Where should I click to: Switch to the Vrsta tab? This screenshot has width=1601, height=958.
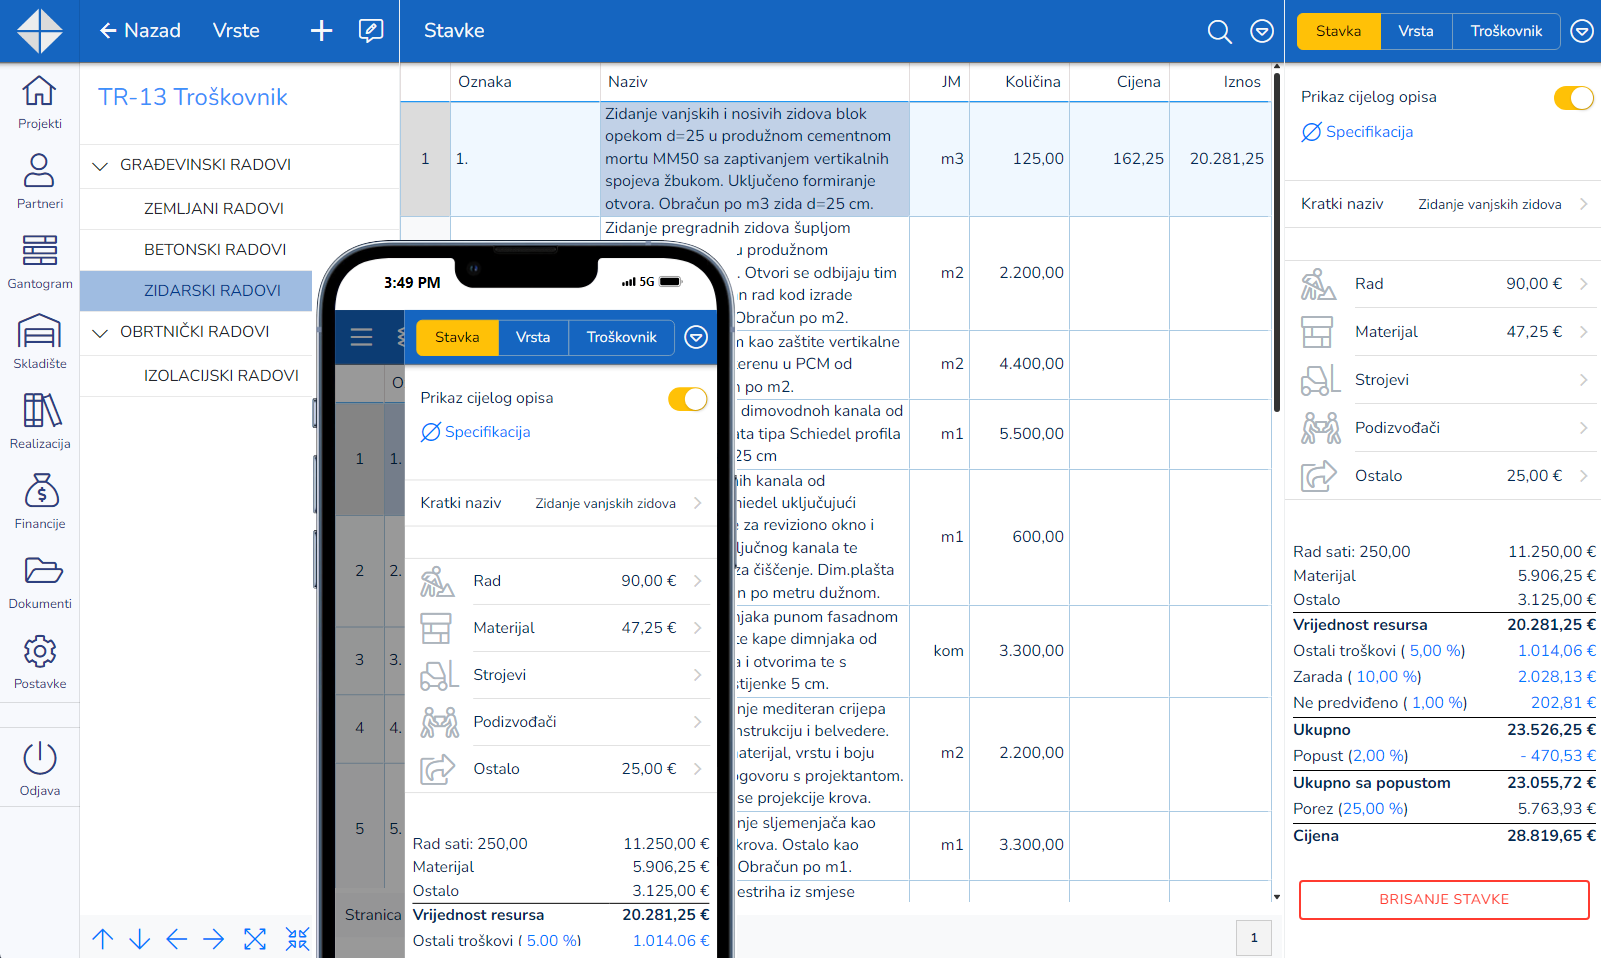coord(1415,31)
